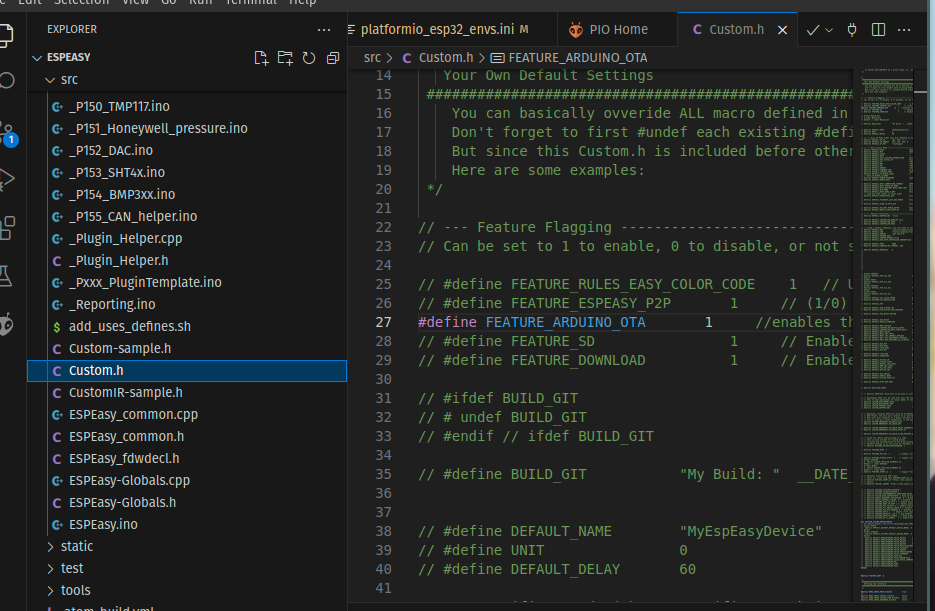The image size is (935, 611).
Task: Refresh the Explorer file tree
Action: [308, 58]
